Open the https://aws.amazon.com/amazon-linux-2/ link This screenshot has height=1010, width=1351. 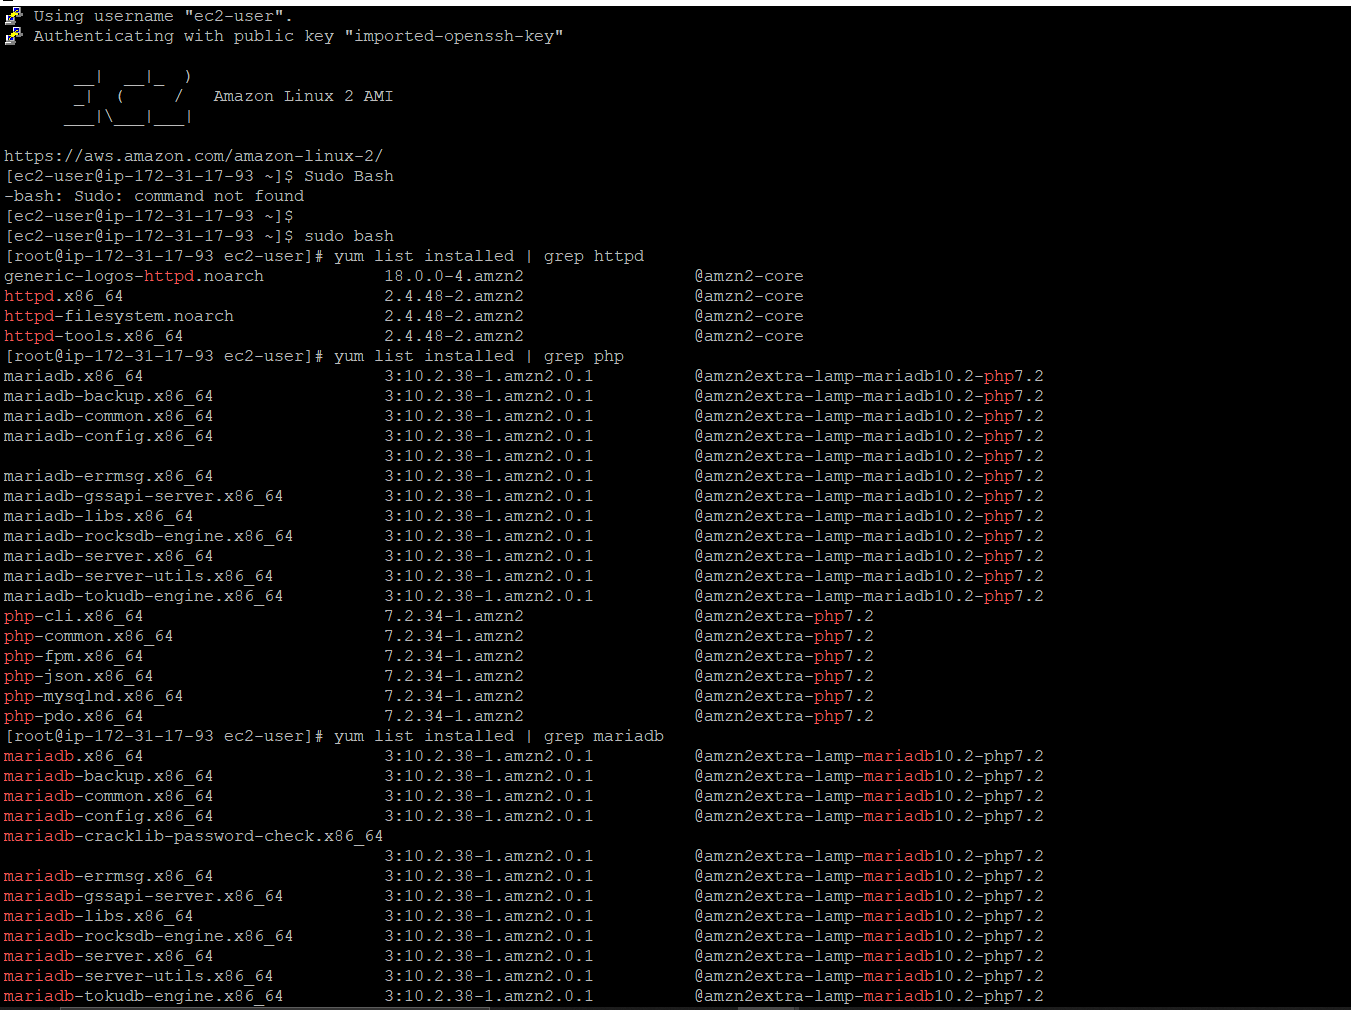[x=195, y=155]
